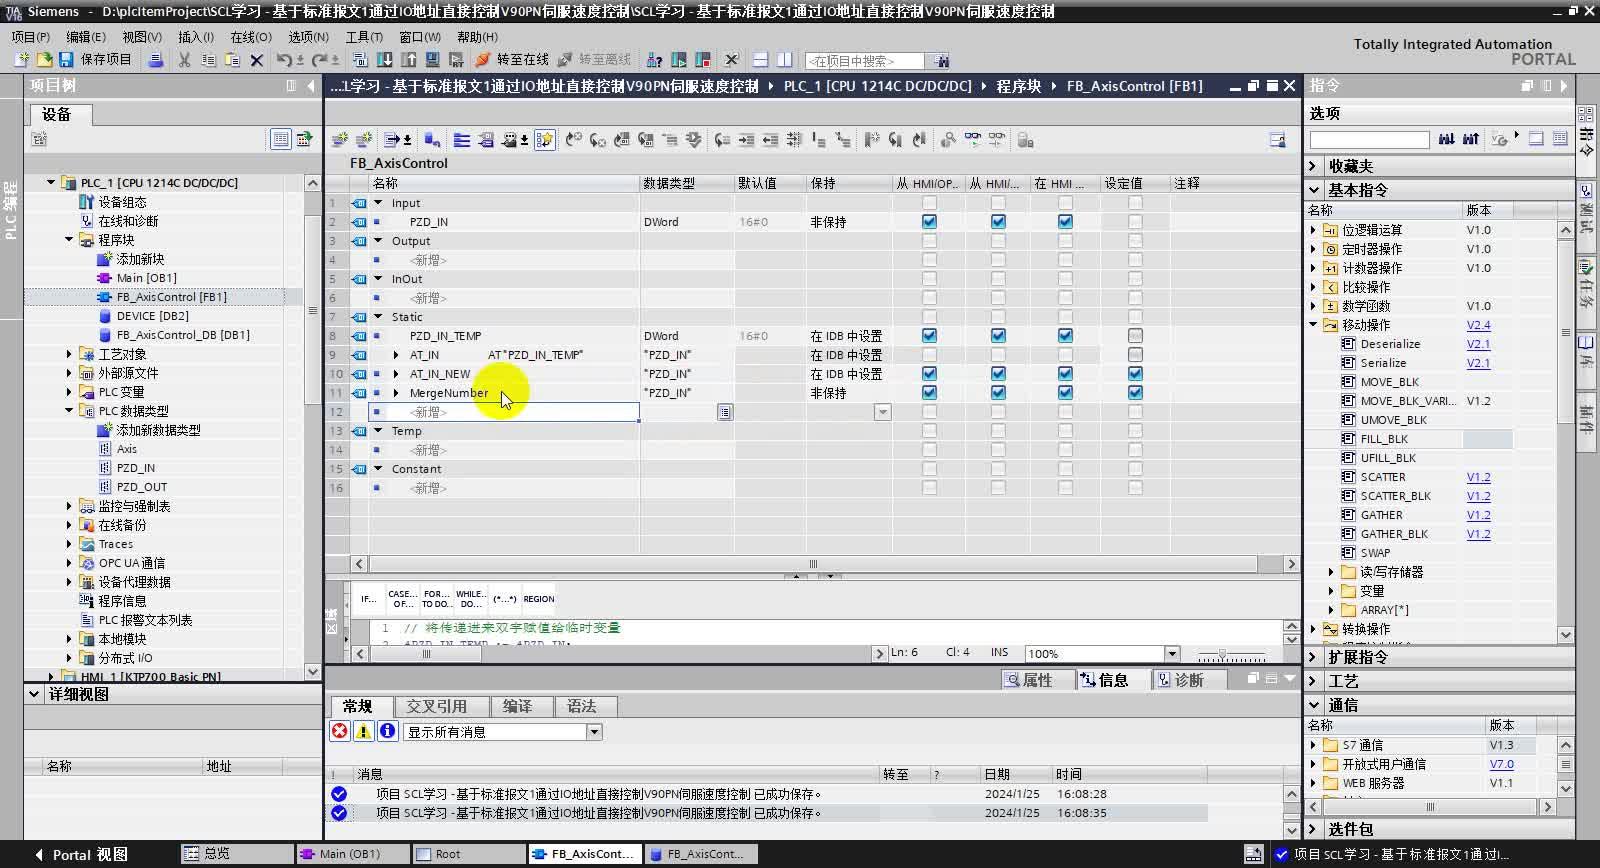Expand the 扩展指令 instructions section
The height and width of the screenshot is (868, 1600).
coord(1314,657)
